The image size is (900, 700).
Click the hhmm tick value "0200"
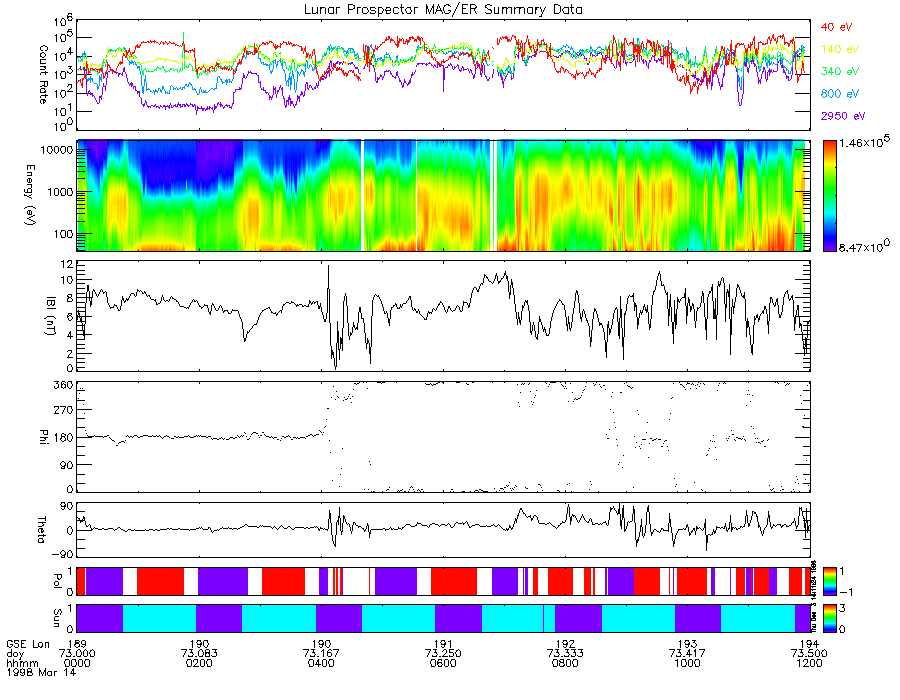coord(199,663)
